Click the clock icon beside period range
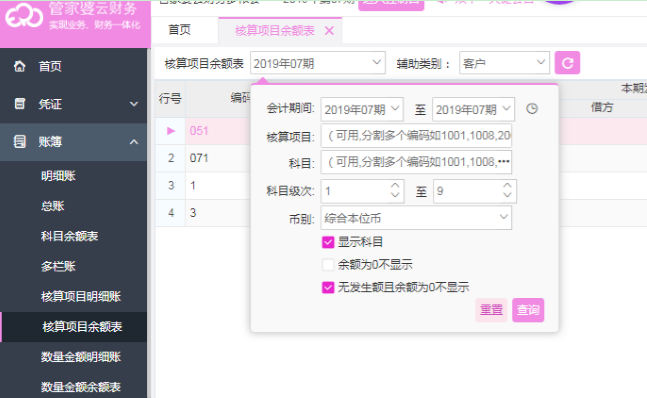Viewport: 647px width, 398px height. coord(532,109)
